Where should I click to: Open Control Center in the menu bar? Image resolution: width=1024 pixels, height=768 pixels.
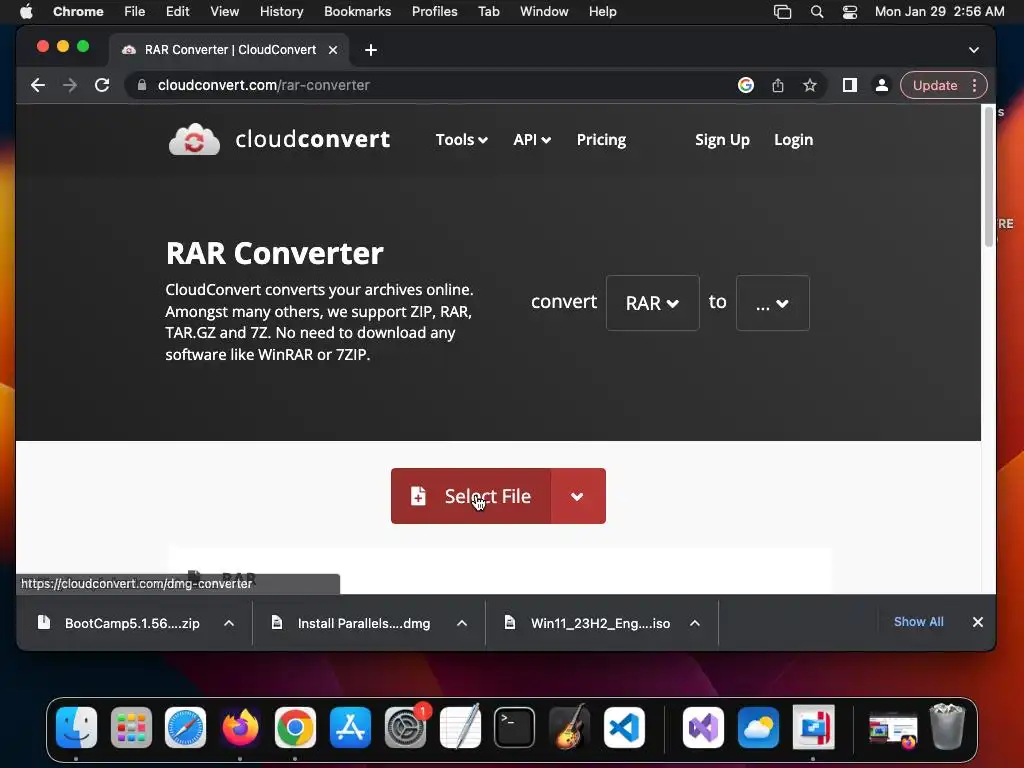click(x=850, y=12)
